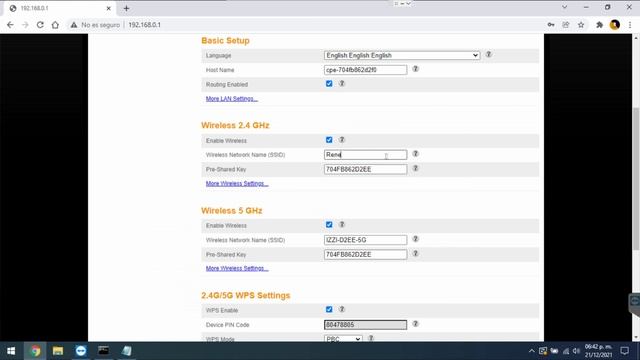This screenshot has width=640, height=360.
Task: Open TeamViewer from the taskbar
Action: (81, 351)
